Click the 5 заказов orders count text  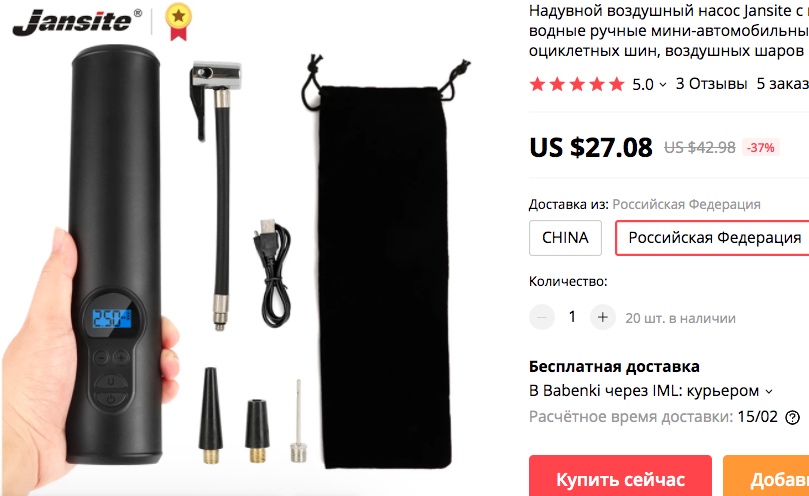(783, 84)
